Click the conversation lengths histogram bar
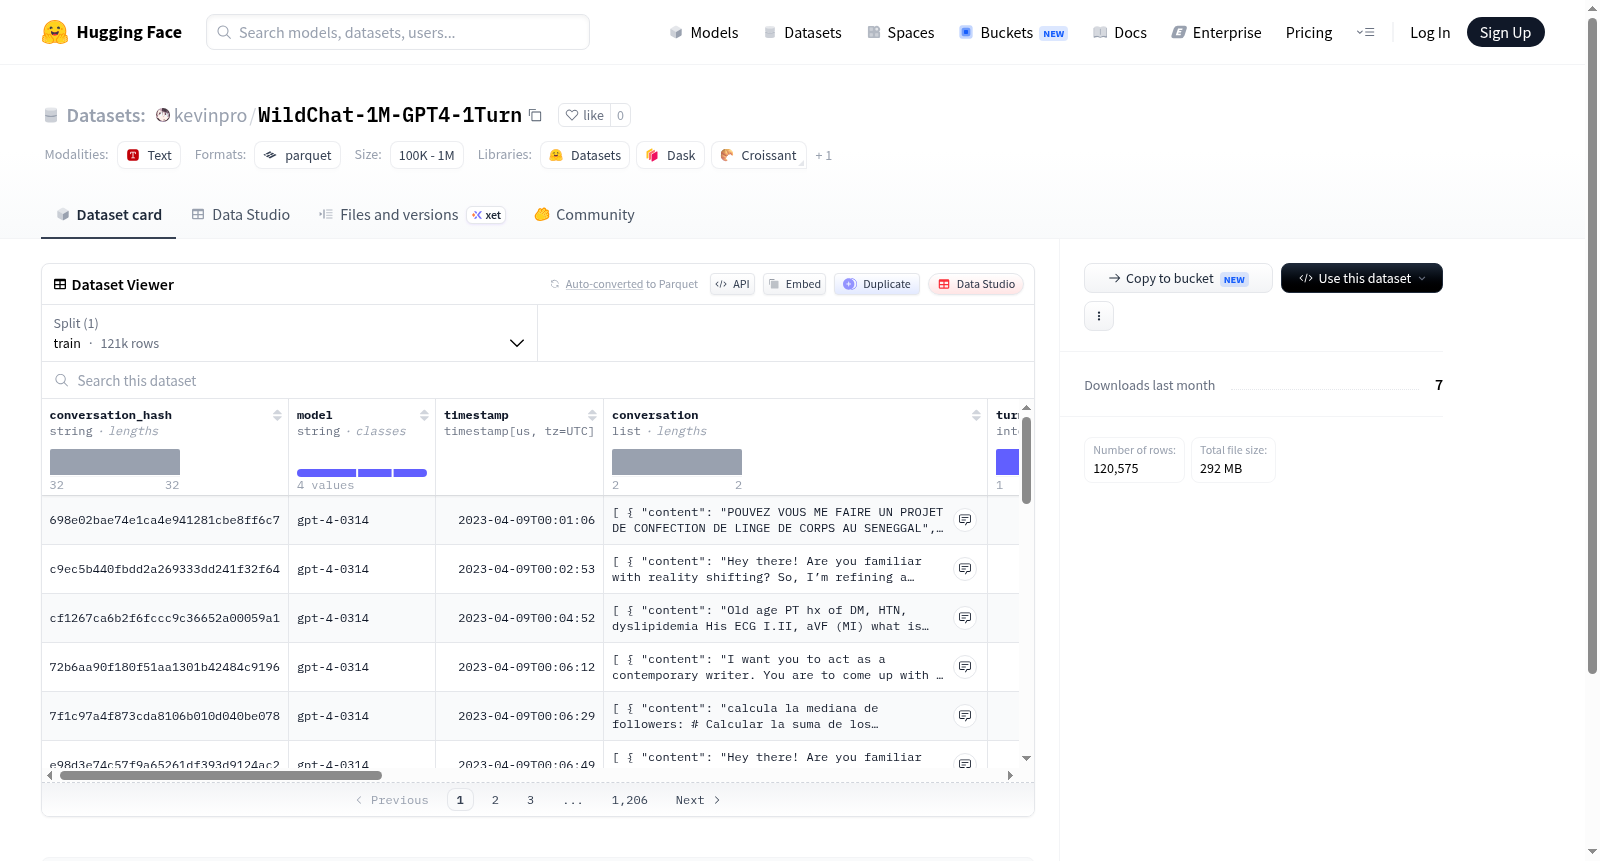Image resolution: width=1600 pixels, height=861 pixels. pyautogui.click(x=677, y=462)
